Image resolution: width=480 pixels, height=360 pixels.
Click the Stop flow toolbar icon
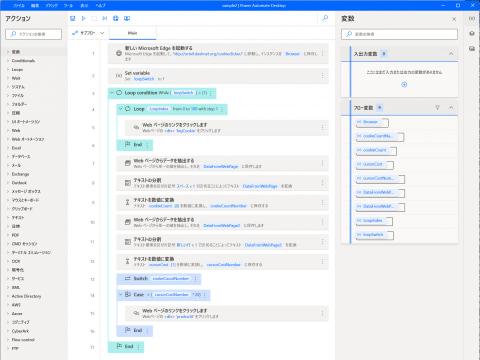point(94,18)
